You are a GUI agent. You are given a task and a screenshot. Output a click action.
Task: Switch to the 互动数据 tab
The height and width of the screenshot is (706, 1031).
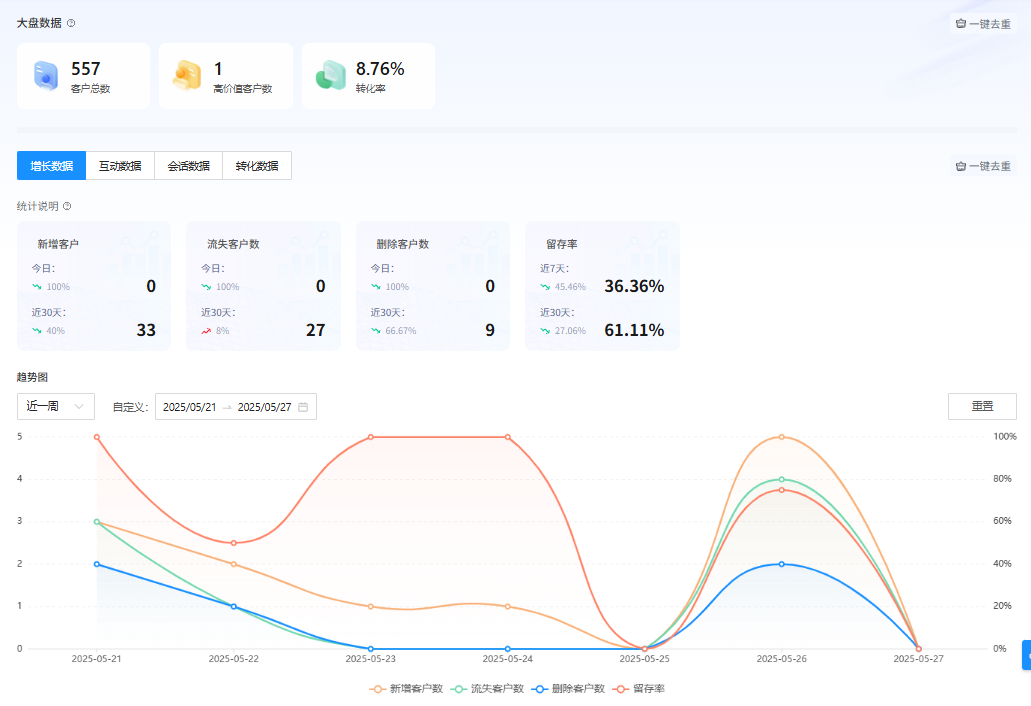click(120, 166)
